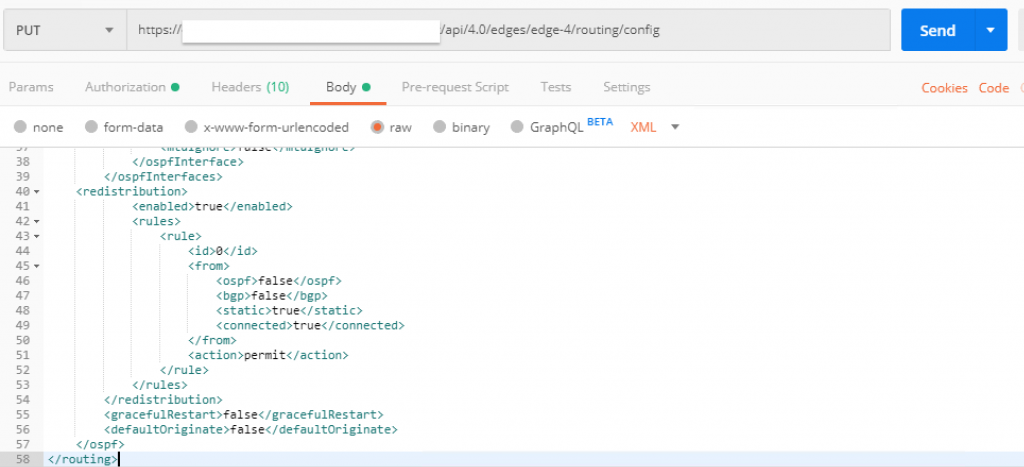Click the closing </routing> tag line
Image resolution: width=1024 pixels, height=467 pixels.
pyautogui.click(x=81, y=459)
